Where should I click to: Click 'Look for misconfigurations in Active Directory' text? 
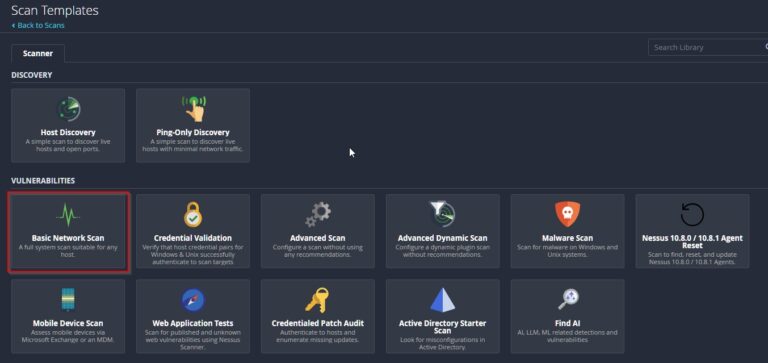[443, 343]
